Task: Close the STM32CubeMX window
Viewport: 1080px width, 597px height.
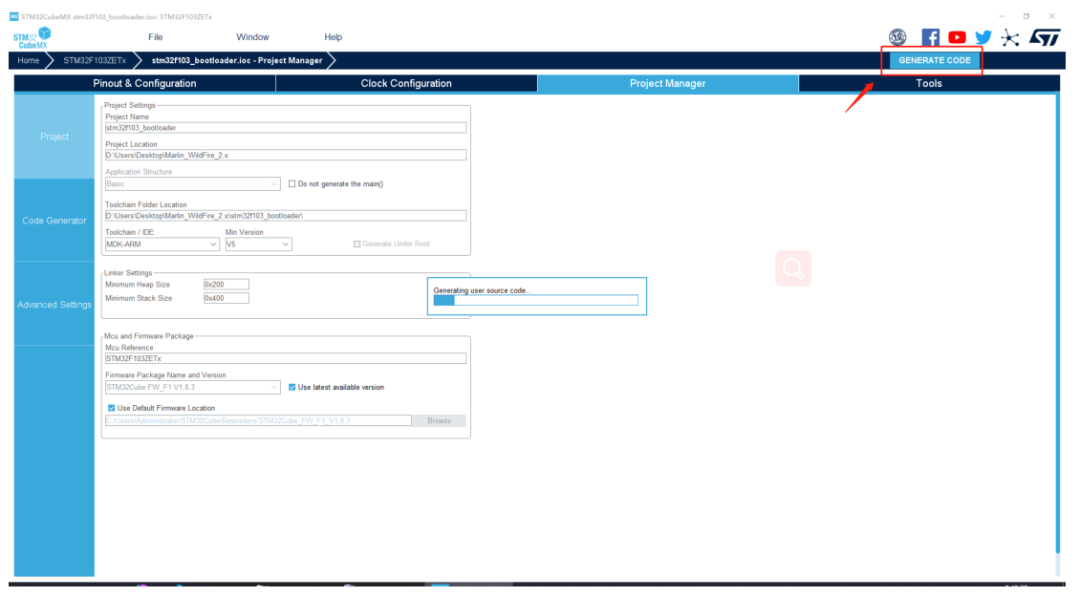Action: click(1052, 16)
